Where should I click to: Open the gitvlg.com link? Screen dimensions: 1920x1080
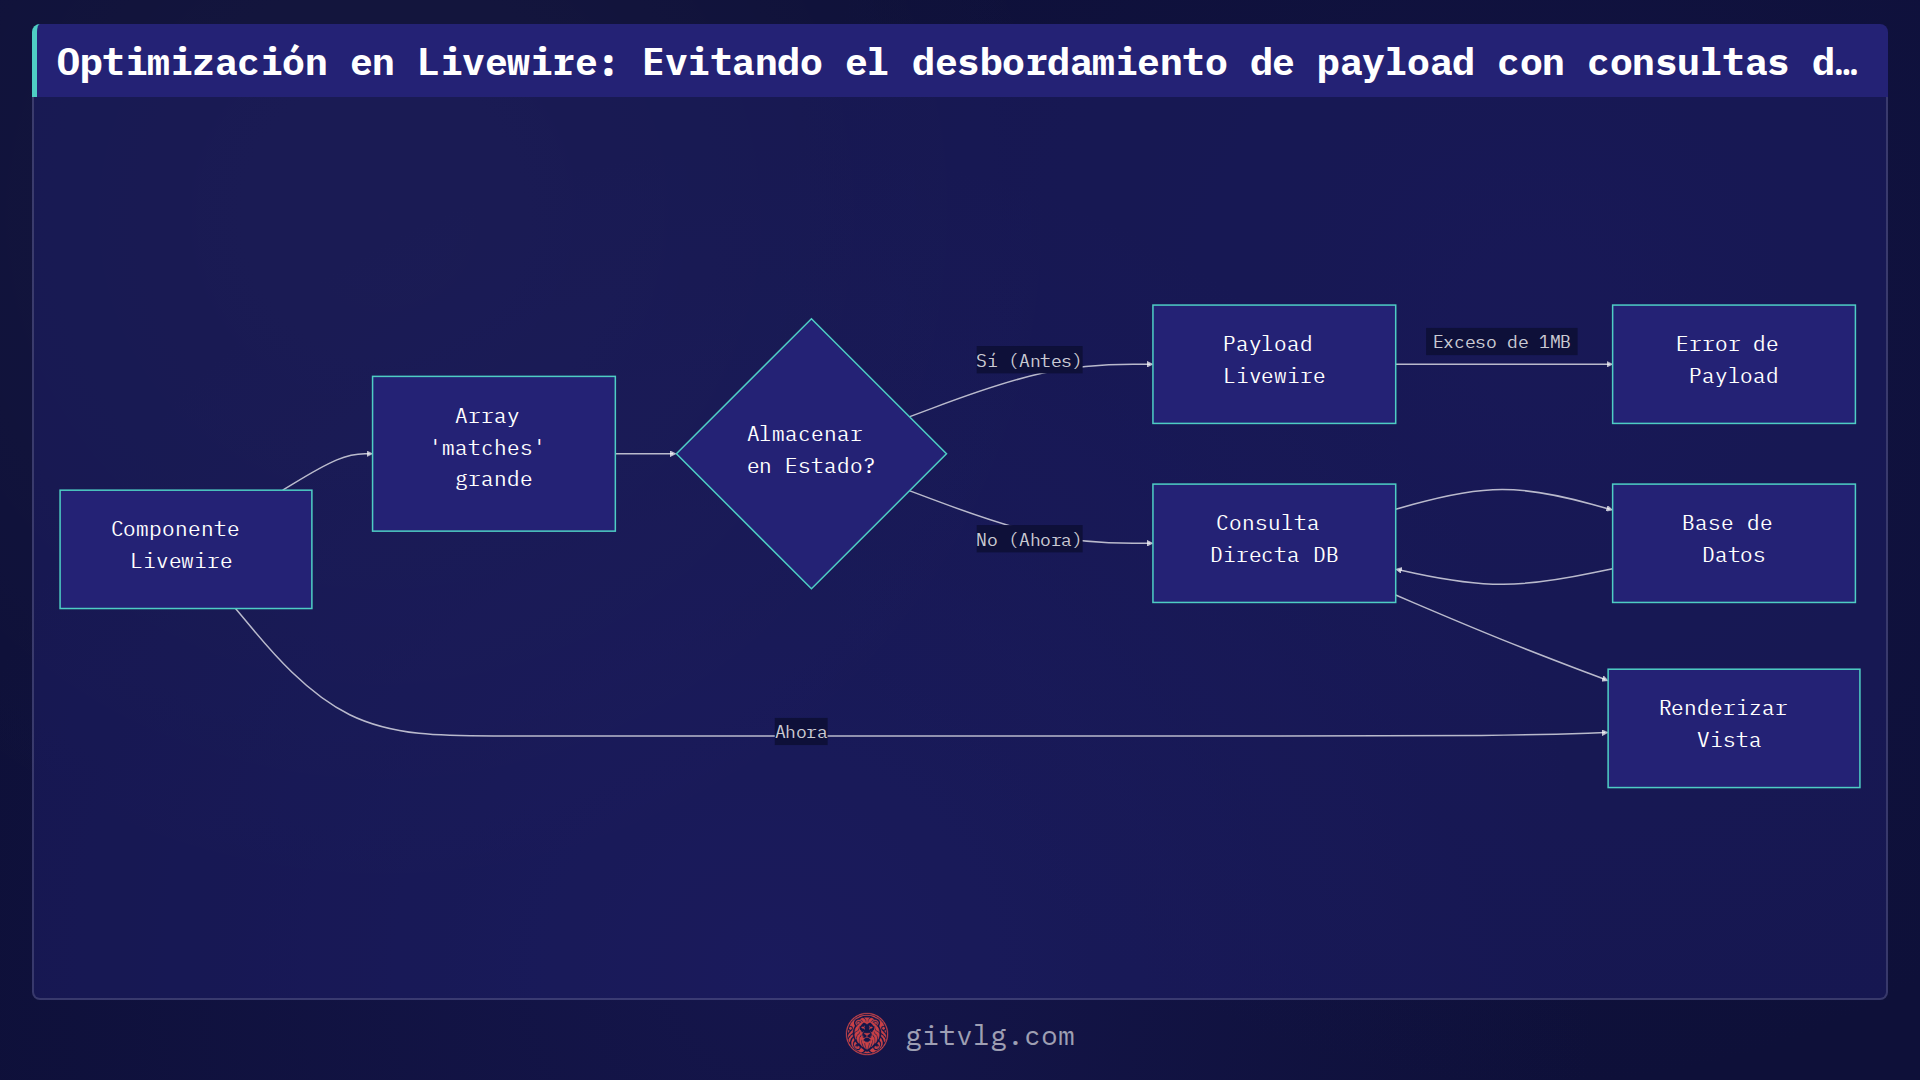(x=990, y=1036)
